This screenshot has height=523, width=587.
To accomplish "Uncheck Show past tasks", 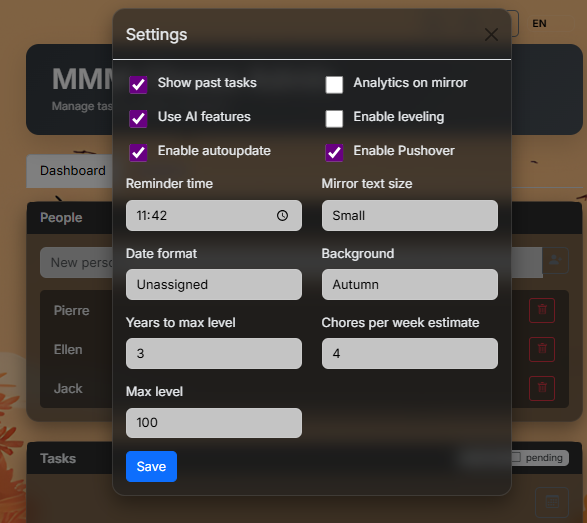I will pyautogui.click(x=138, y=84).
